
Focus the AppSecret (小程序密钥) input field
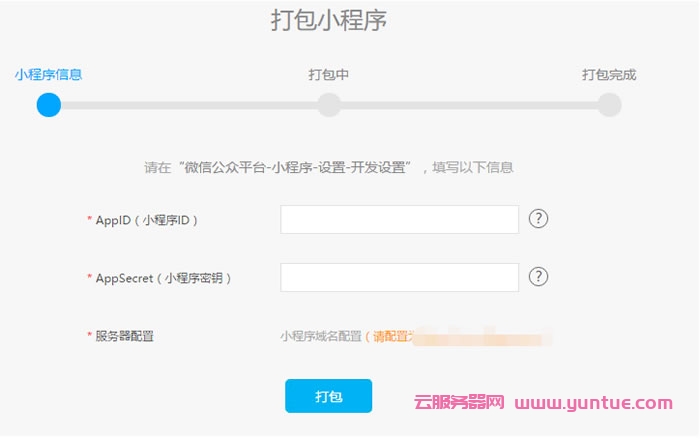point(399,277)
